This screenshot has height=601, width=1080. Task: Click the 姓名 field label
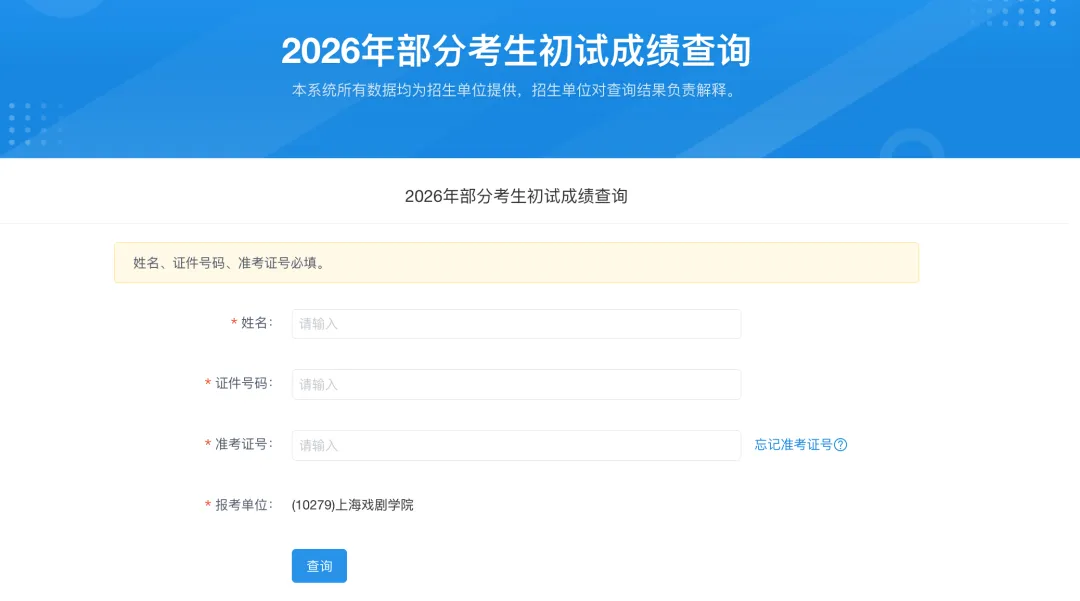[256, 323]
